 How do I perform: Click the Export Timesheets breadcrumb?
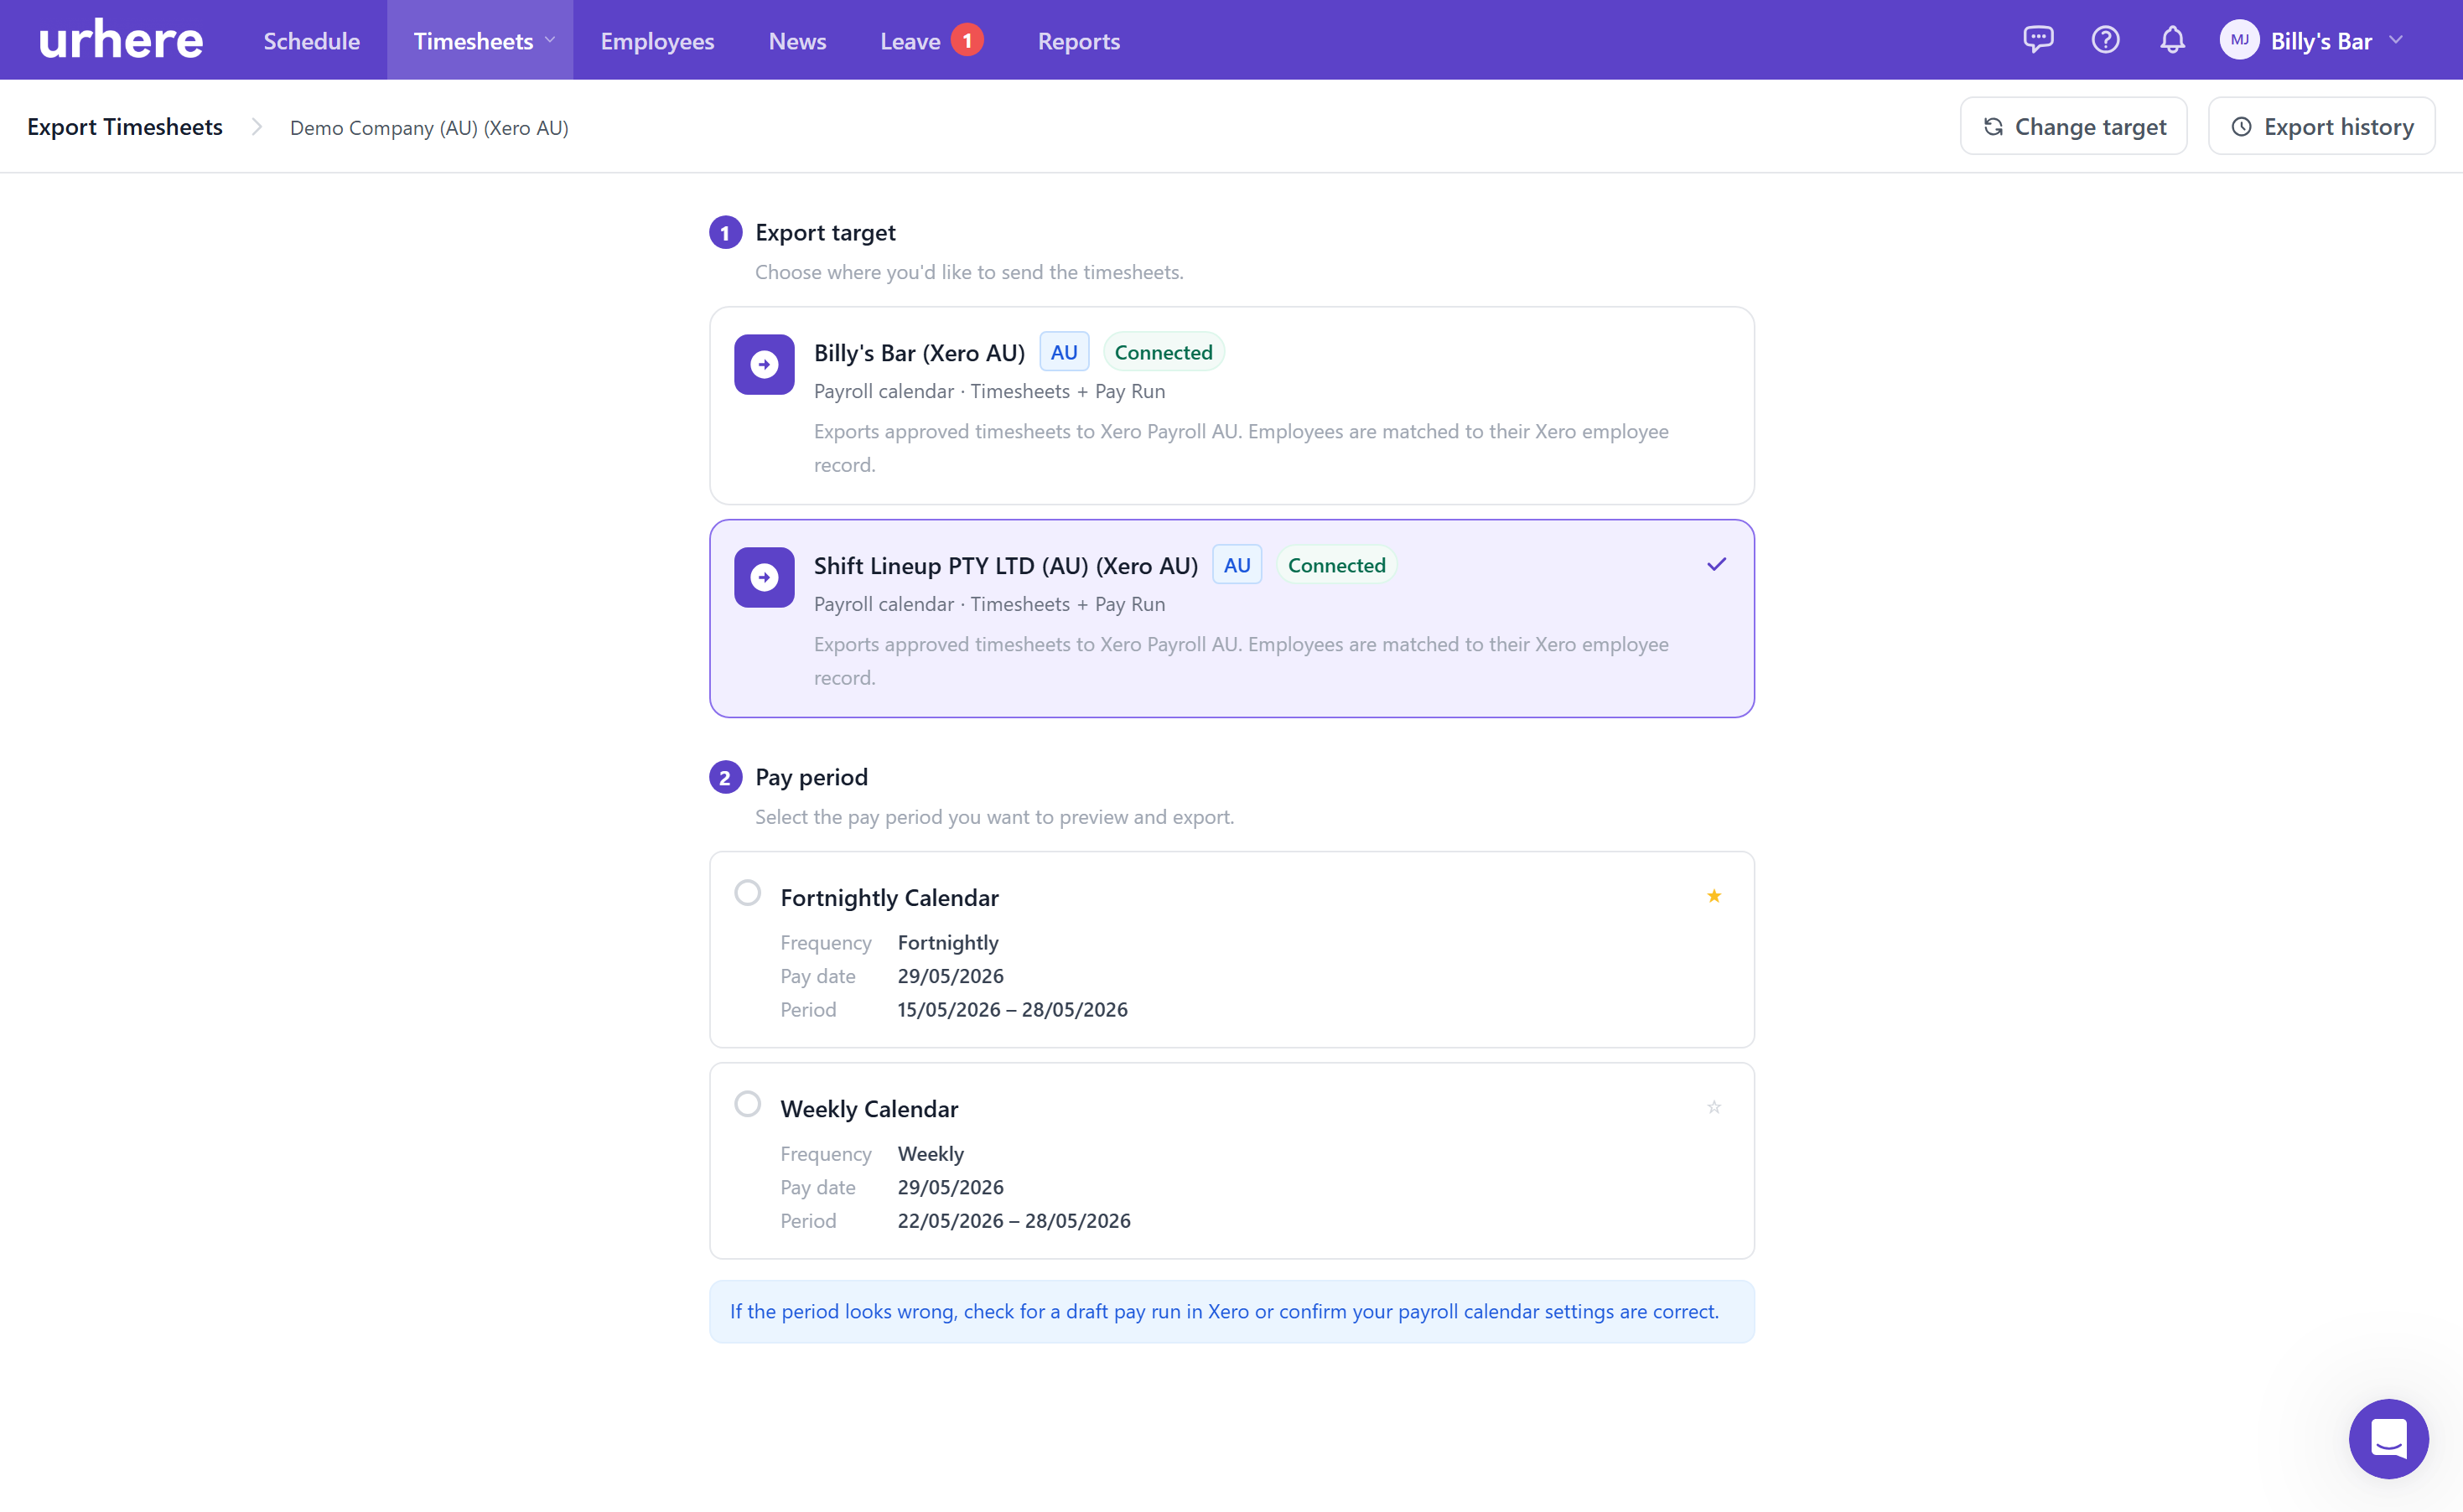coord(125,127)
